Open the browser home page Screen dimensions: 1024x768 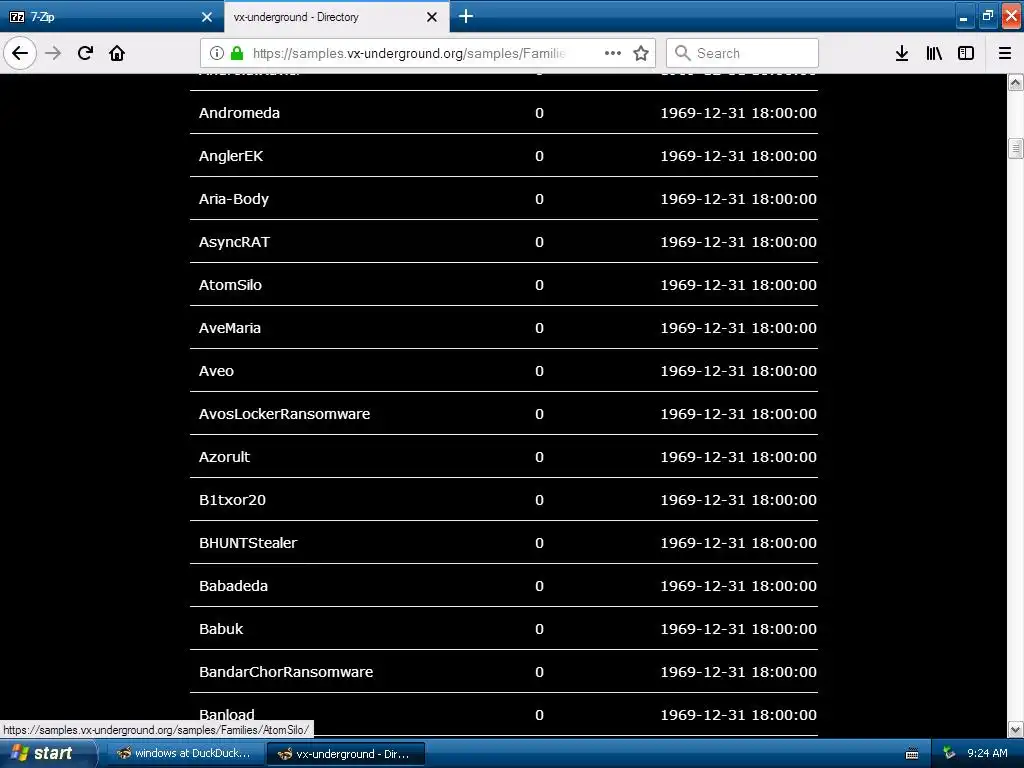tap(117, 53)
